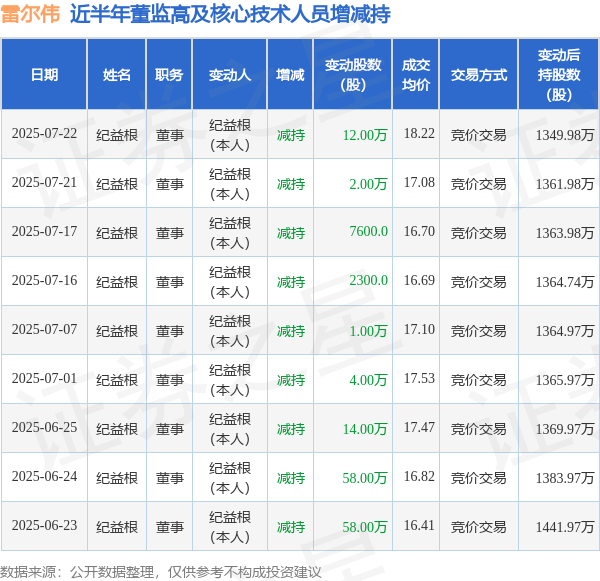Click the 1441.97万 holdings value
Screen dimensions: 600x581
[x=565, y=527]
